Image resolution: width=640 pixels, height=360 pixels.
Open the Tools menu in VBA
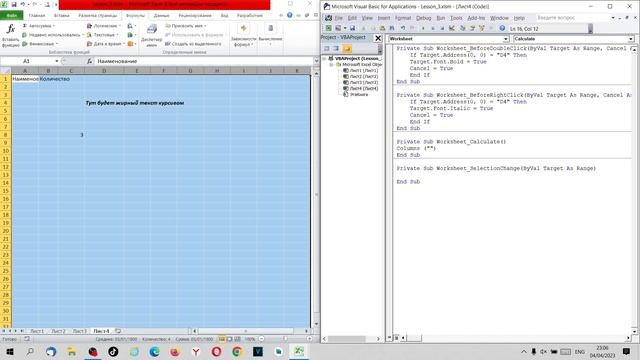[x=456, y=18]
